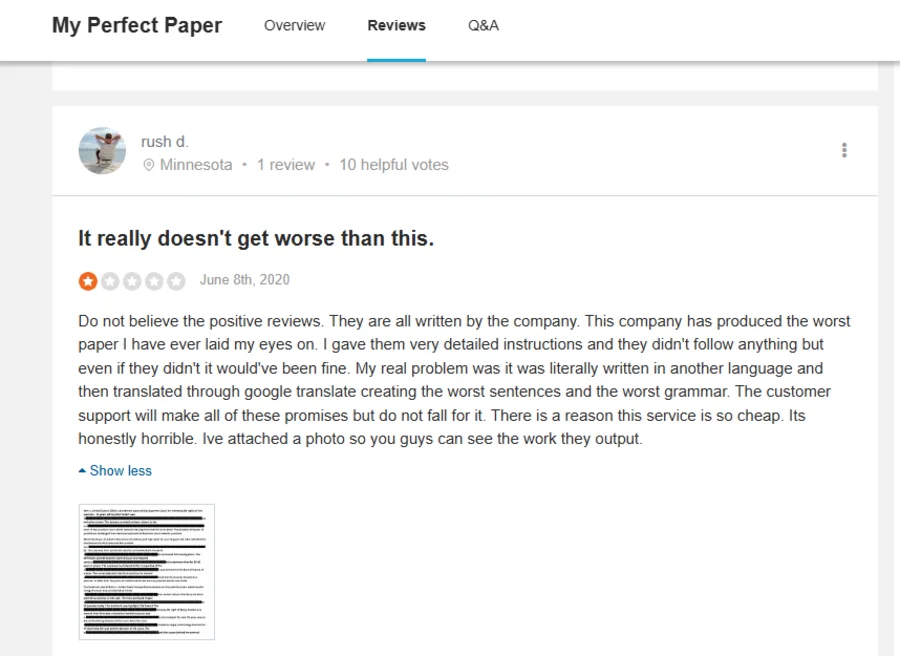Open the Q&A tab
900x656 pixels.
point(483,25)
